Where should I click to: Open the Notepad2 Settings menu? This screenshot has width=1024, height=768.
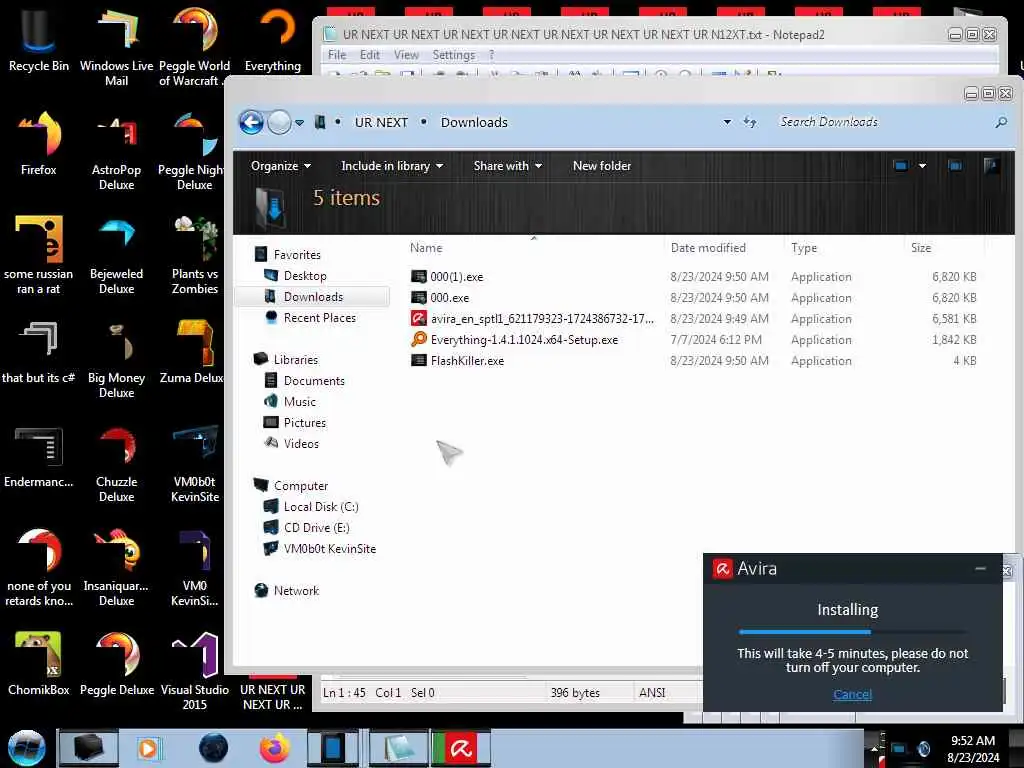453,55
